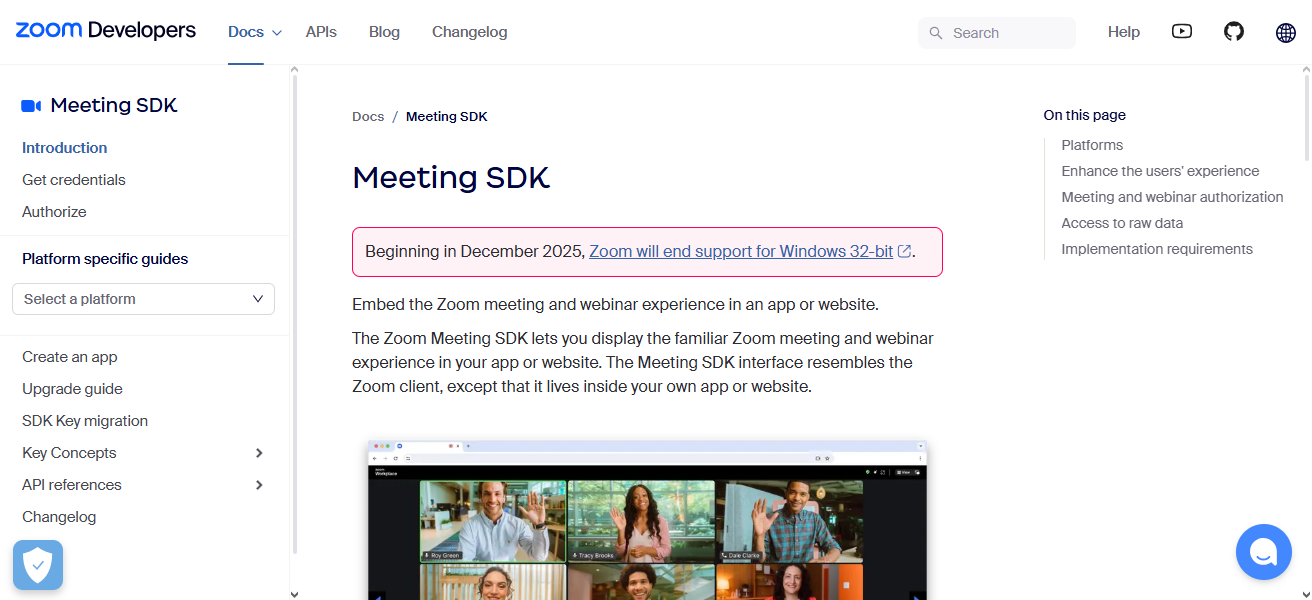Select the APIs menu item
Screen dimensions: 1312x600
321,31
